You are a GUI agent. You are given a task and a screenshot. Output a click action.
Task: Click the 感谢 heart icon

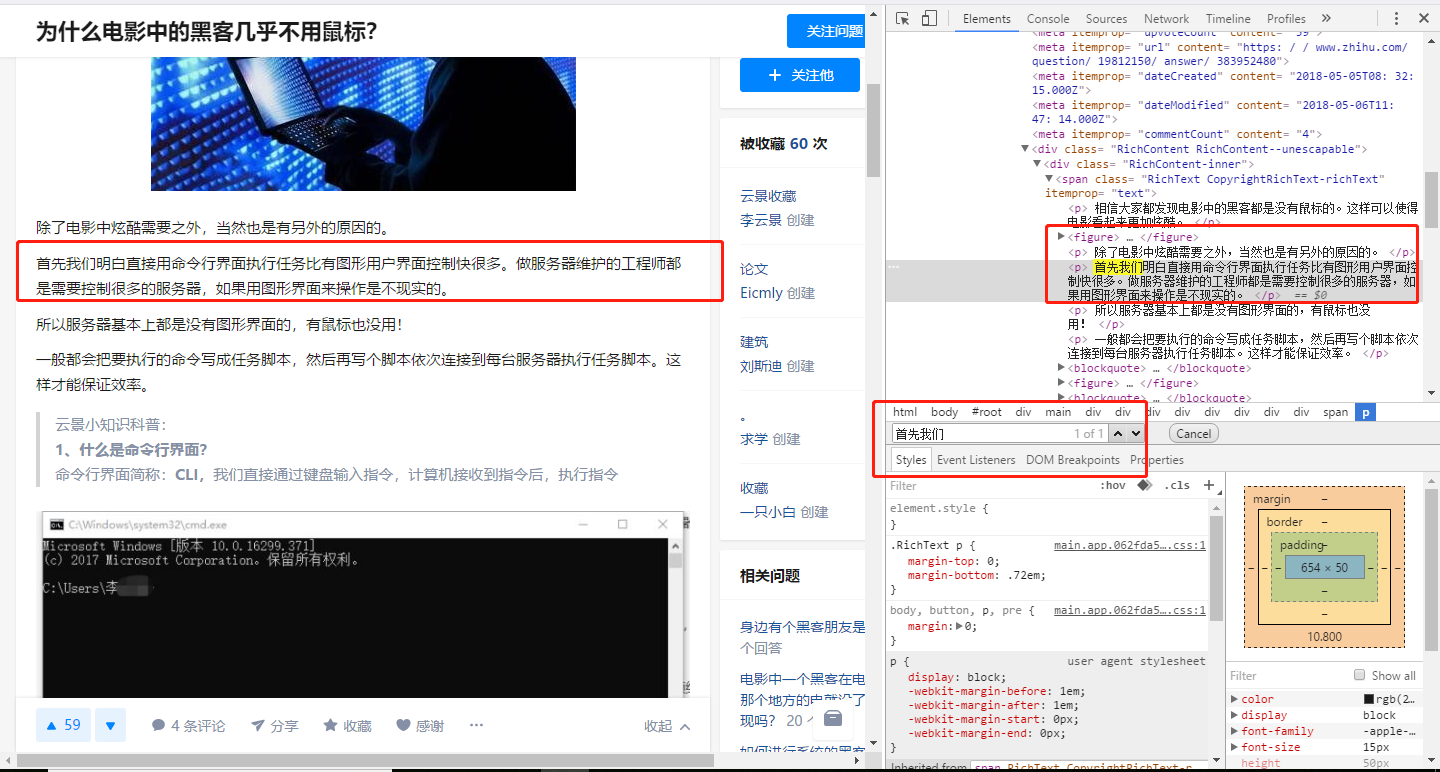[403, 725]
